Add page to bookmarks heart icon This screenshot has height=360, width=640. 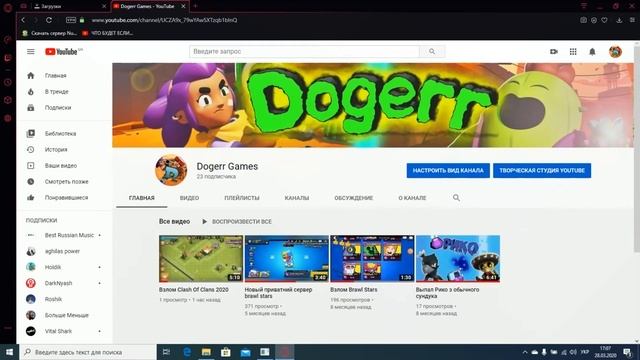[604, 20]
